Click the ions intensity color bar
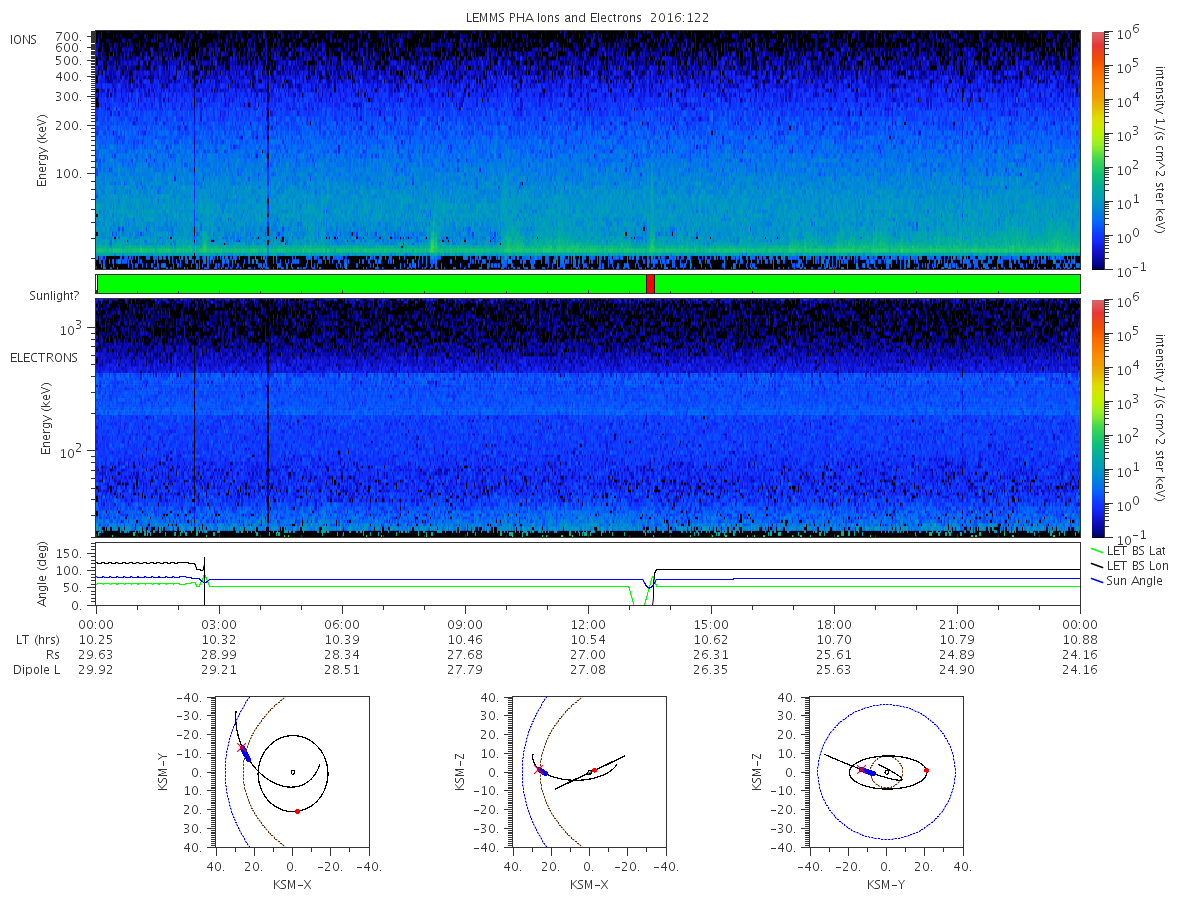This screenshot has width=1200, height=900. (x=1097, y=150)
